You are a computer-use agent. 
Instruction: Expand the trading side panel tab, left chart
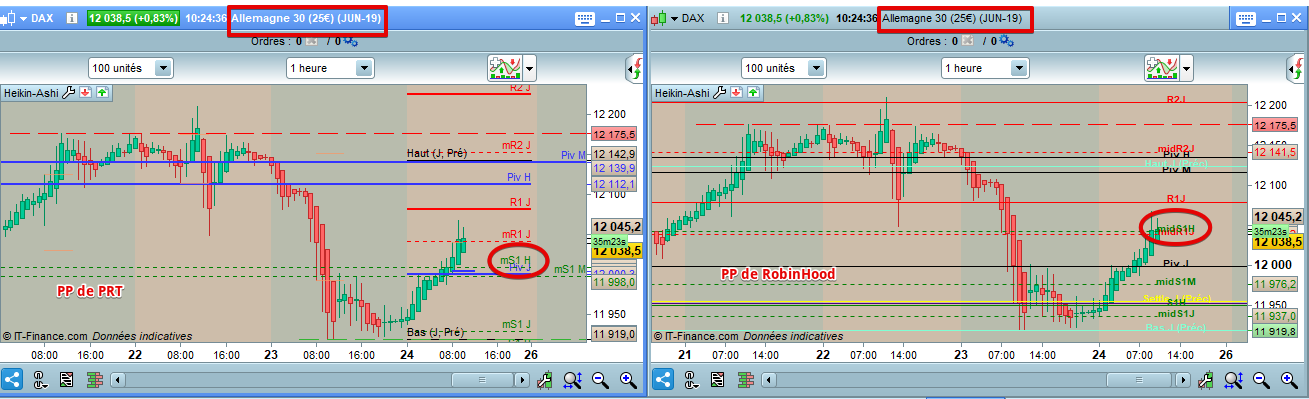(x=634, y=68)
